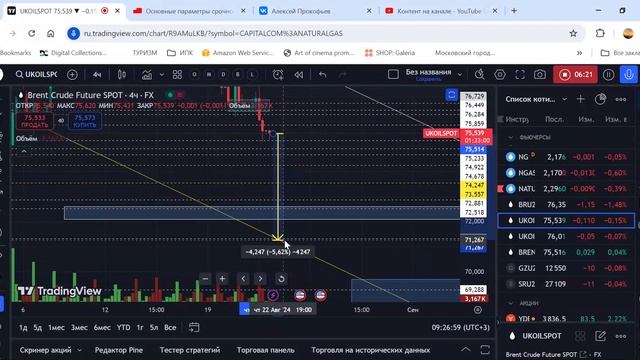This screenshot has height=360, width=640.
Task: Open the 'Редактор Pine' tab
Action: tap(119, 350)
